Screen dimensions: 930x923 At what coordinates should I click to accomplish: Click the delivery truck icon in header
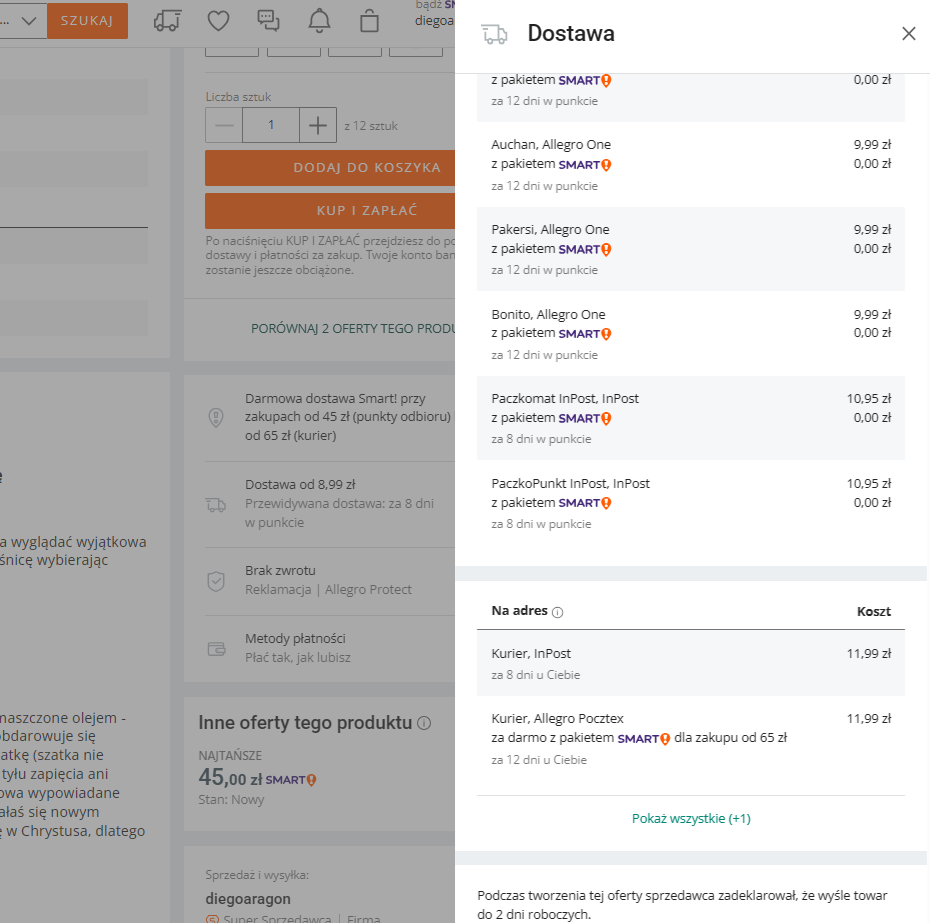point(168,20)
